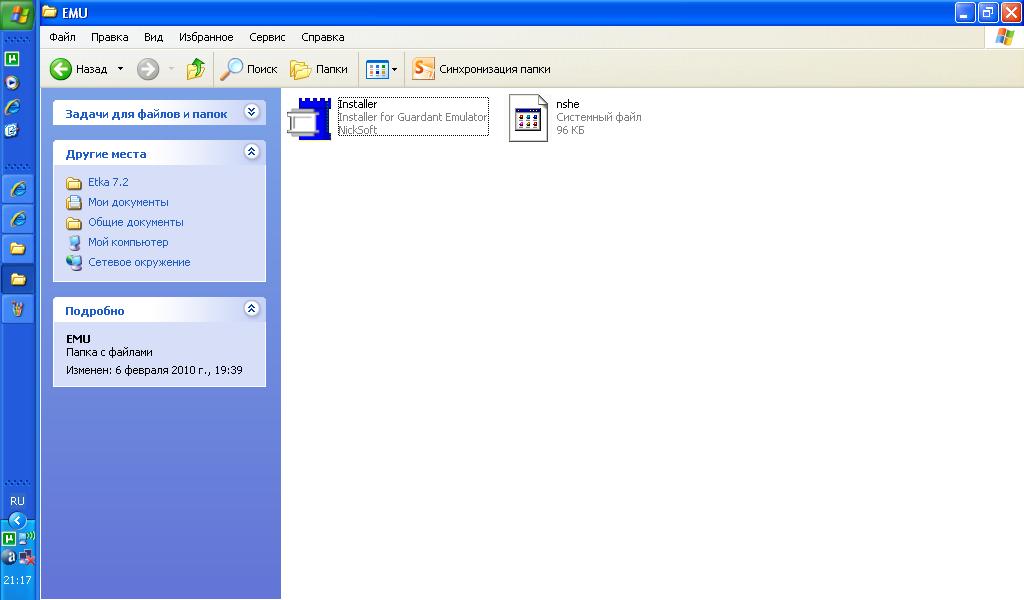Select the Installer application icon
Image resolution: width=1024 pixels, height=600 pixels.
coord(309,118)
